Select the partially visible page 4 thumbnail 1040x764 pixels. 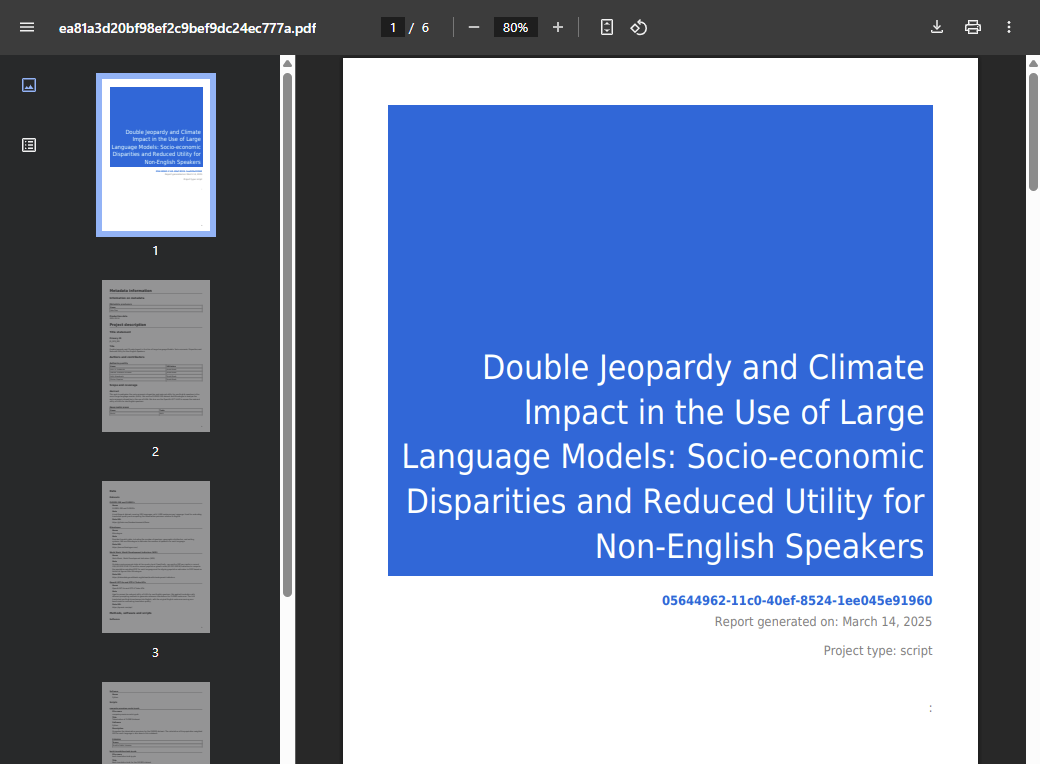[156, 722]
